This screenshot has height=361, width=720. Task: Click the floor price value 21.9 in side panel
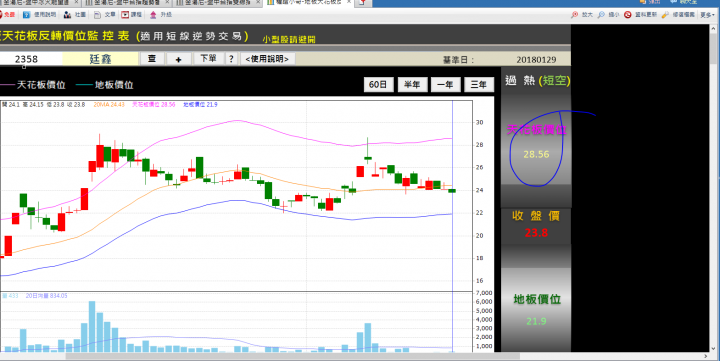pyautogui.click(x=536, y=321)
